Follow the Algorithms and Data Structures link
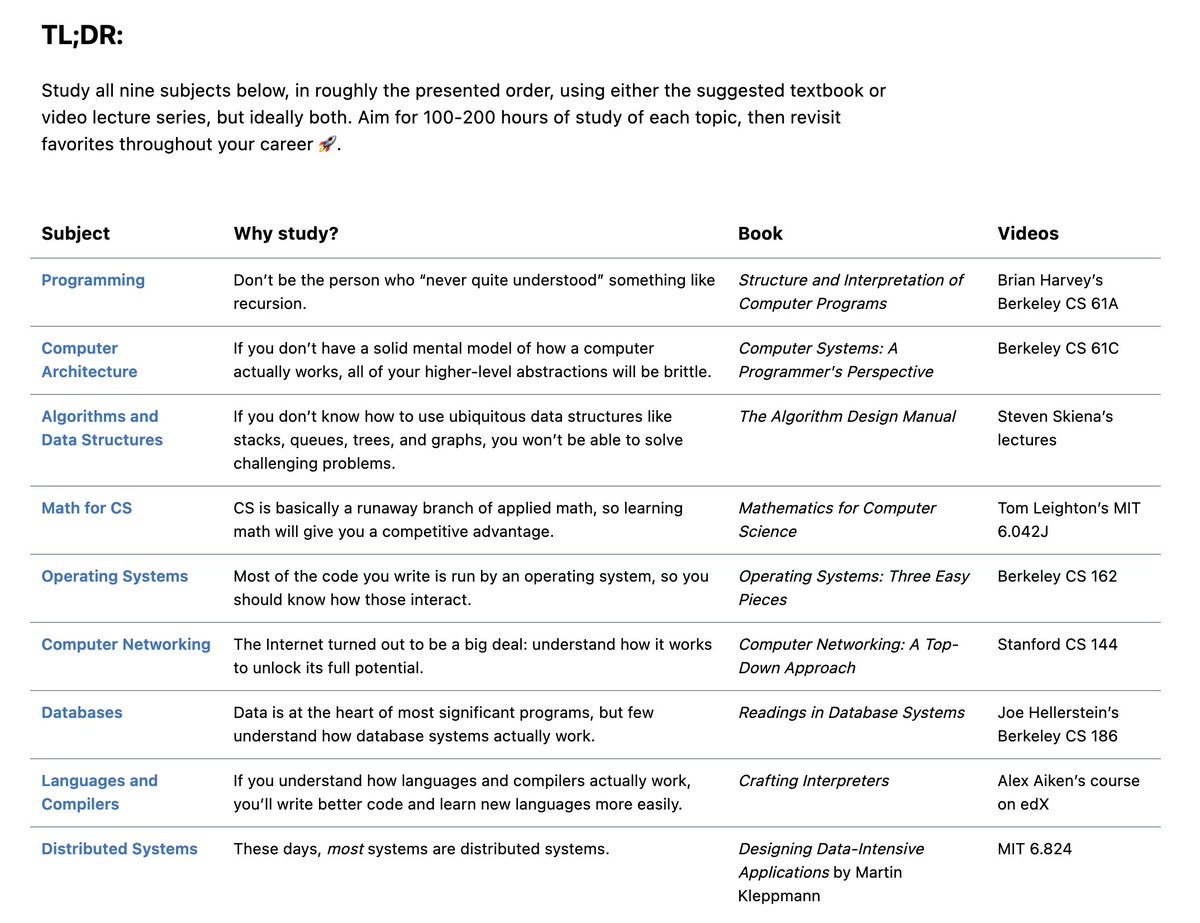Image resolution: width=1200 pixels, height=923 pixels. click(x=101, y=428)
